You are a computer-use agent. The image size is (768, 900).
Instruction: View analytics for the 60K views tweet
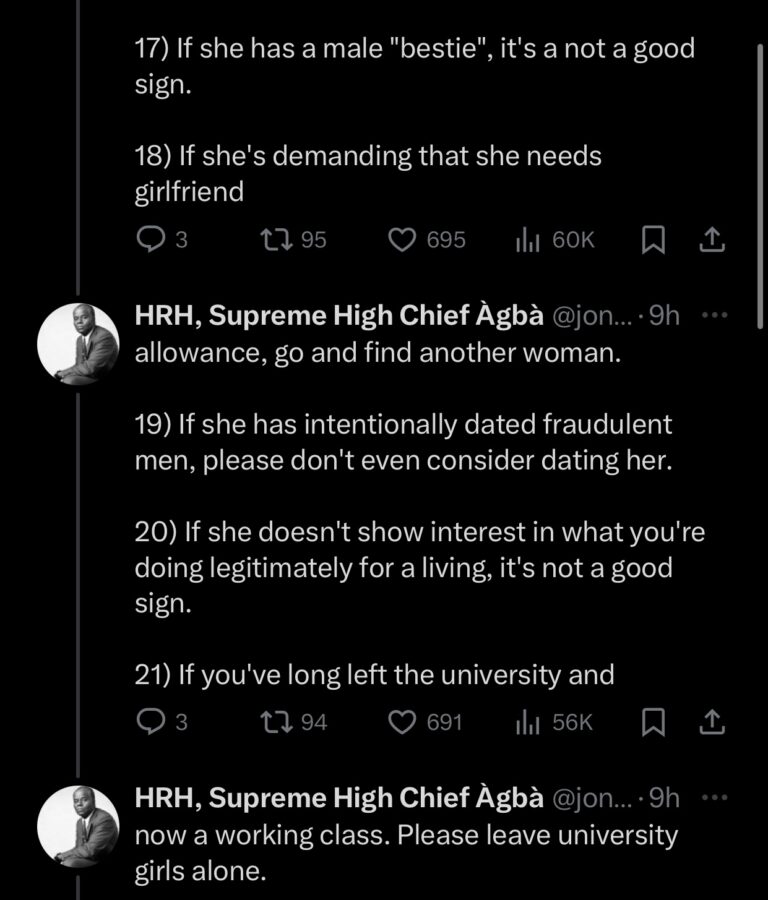(x=526, y=240)
